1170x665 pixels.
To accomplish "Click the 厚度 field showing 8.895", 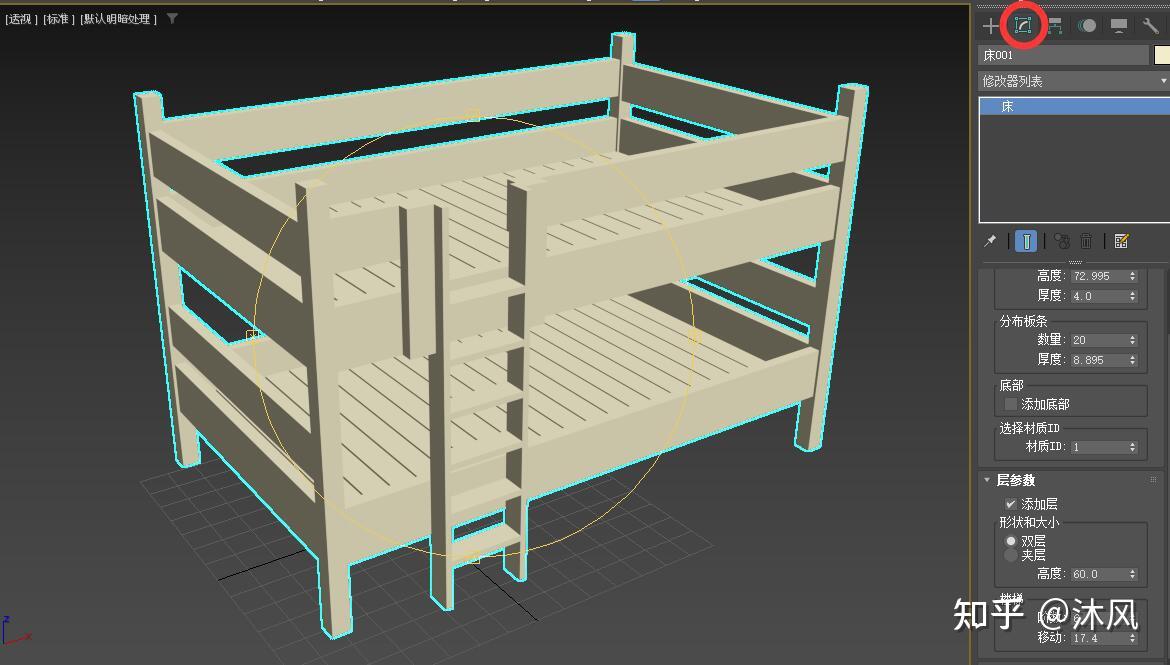I will click(1098, 360).
